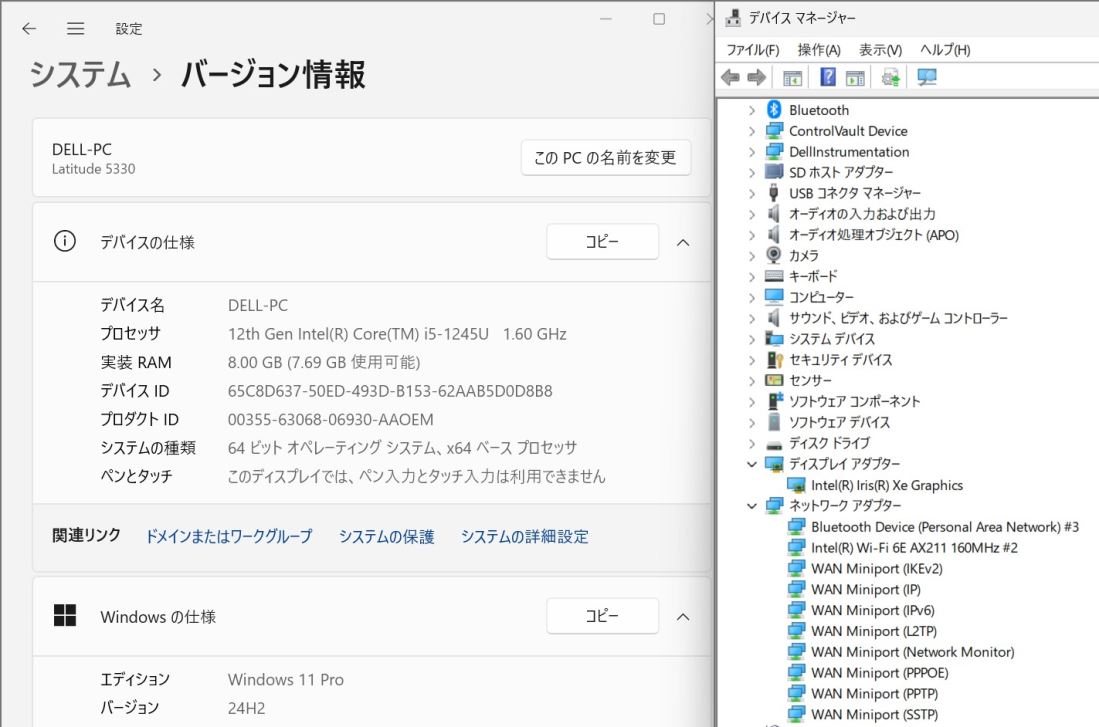
Task: Open the システムの保護 link
Action: coord(386,537)
